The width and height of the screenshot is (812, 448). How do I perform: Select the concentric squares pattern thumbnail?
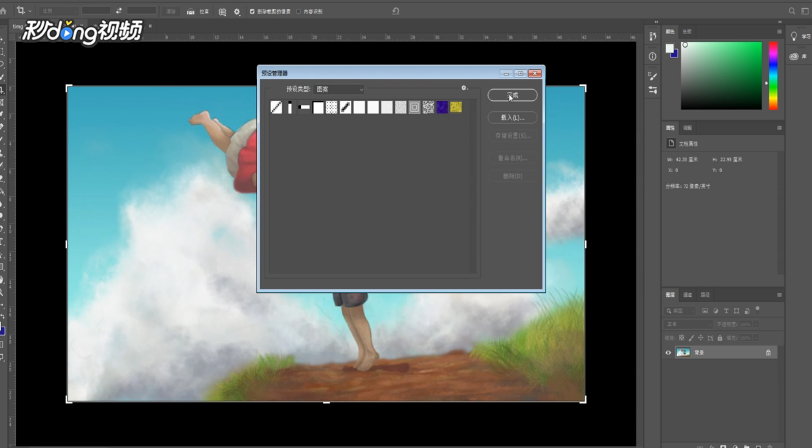[414, 107]
